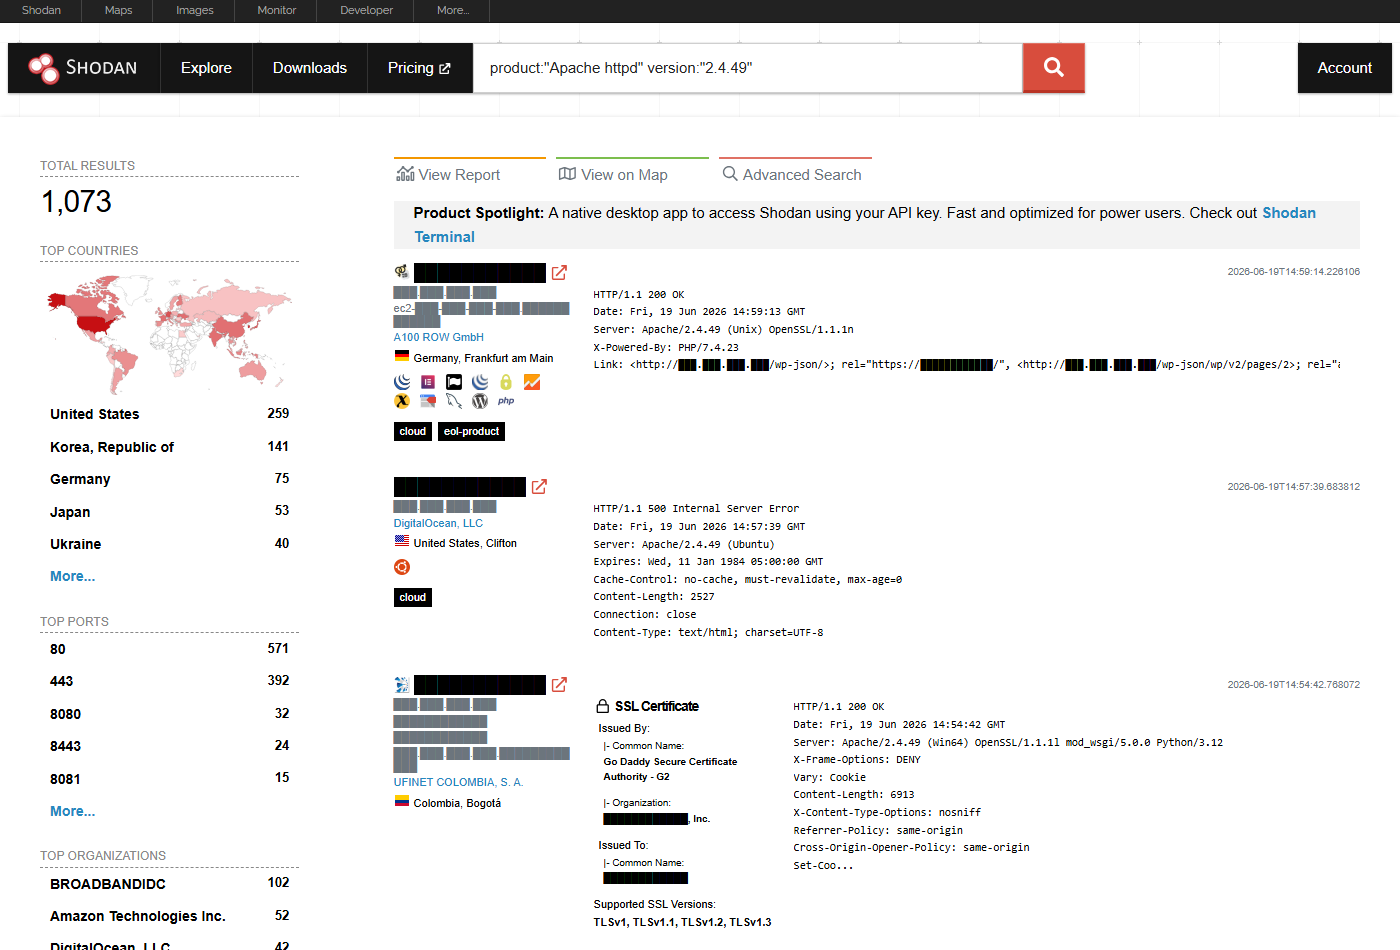This screenshot has width=1400, height=950.
Task: Select the Shodan top bar tab
Action: [41, 10]
